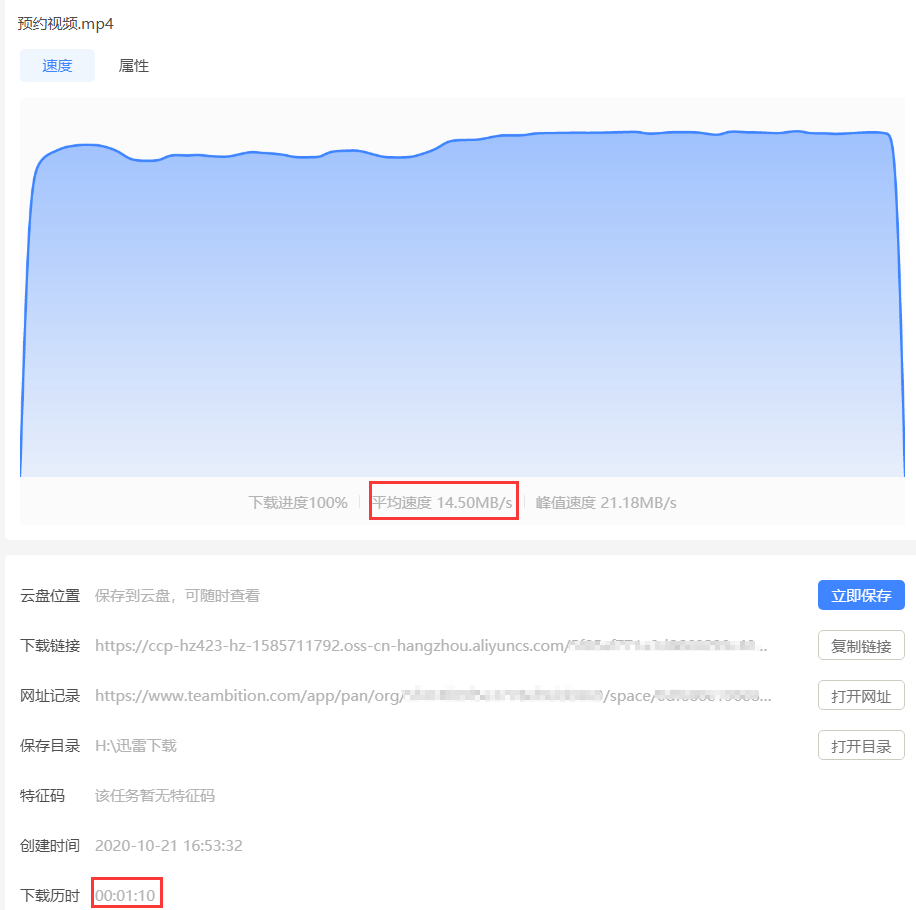Click the 下载进度100% status text
The image size is (916, 910).
(x=298, y=503)
